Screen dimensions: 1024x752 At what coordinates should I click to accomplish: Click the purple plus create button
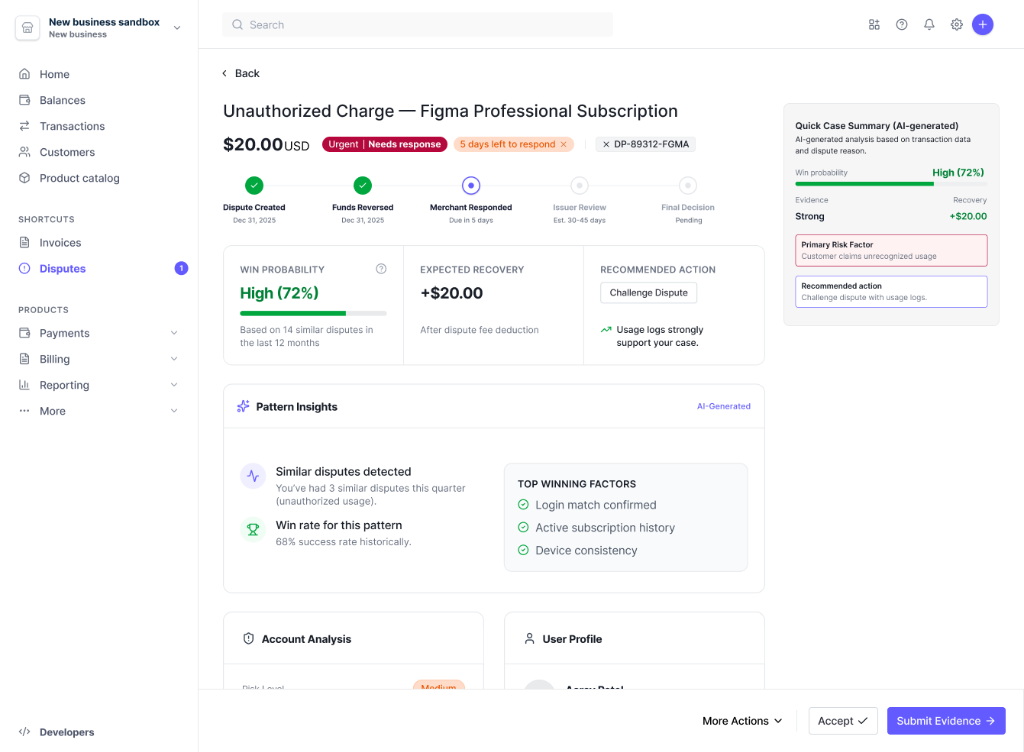(983, 25)
